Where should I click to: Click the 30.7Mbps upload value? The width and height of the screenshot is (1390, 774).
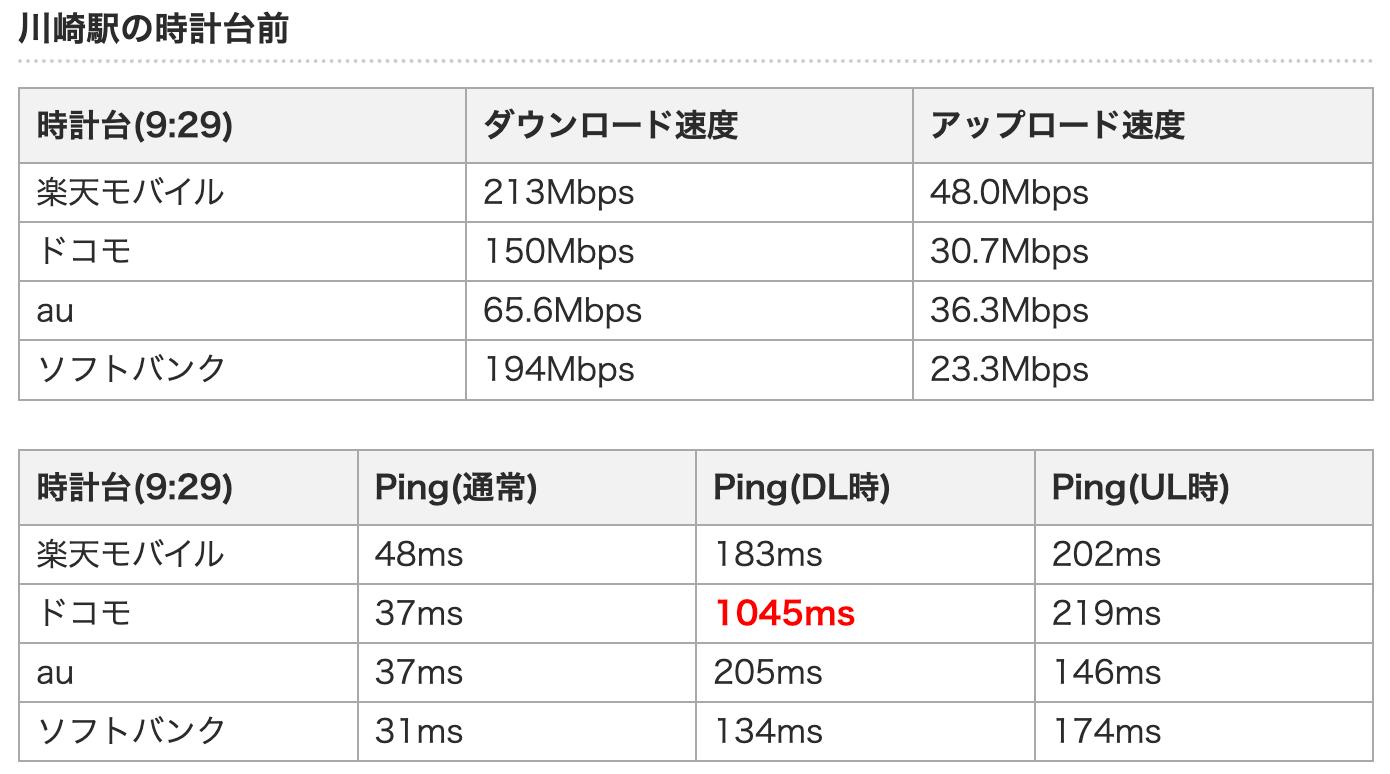pos(1009,250)
